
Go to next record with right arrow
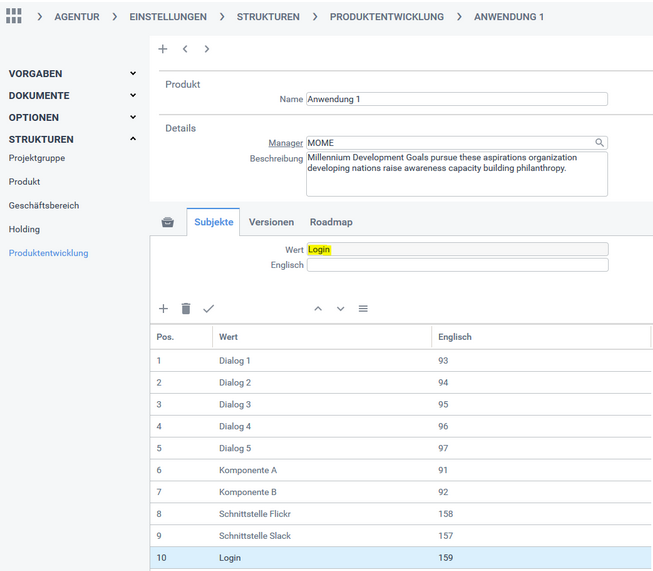207,49
